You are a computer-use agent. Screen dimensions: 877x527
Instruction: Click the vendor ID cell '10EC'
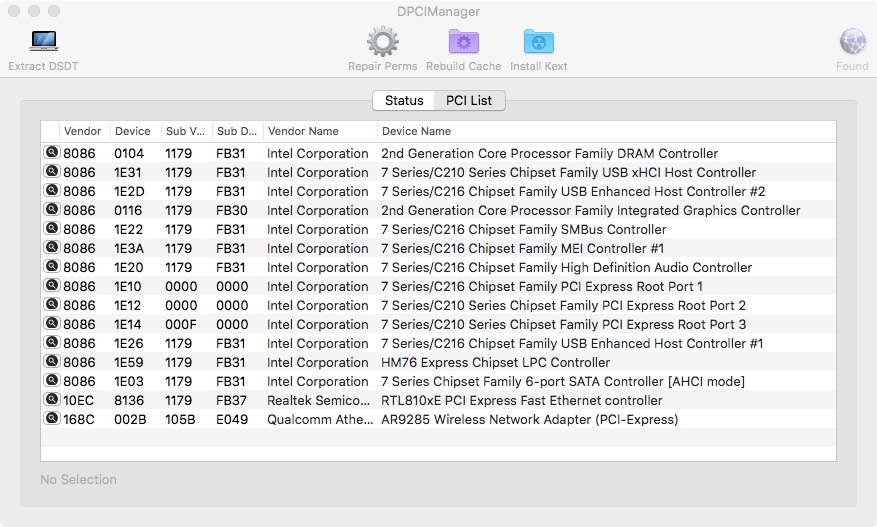[x=78, y=401]
